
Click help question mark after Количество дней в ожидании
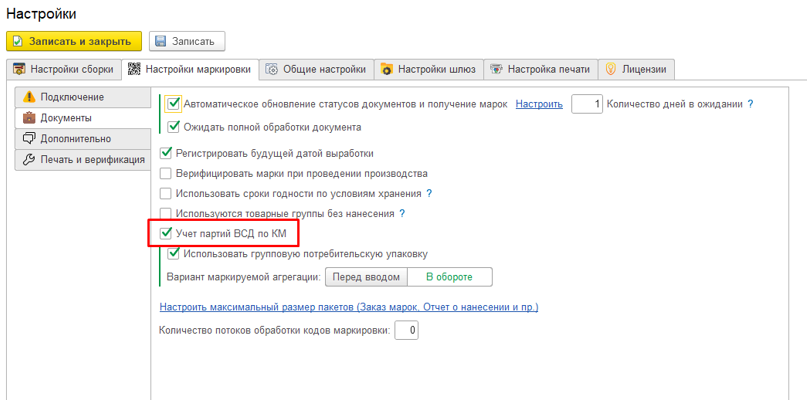(750, 104)
